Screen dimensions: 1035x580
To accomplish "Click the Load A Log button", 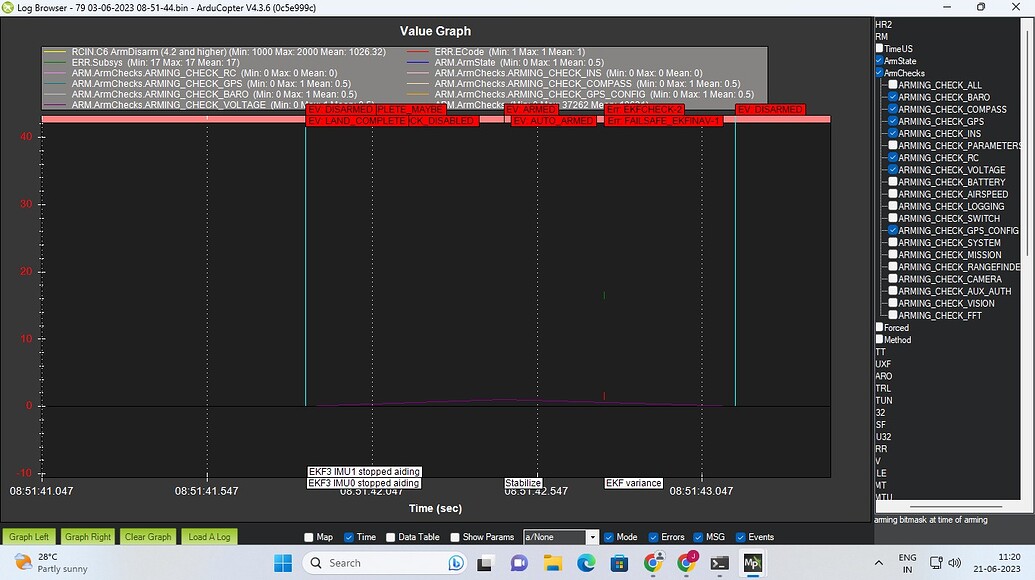I will click(208, 537).
